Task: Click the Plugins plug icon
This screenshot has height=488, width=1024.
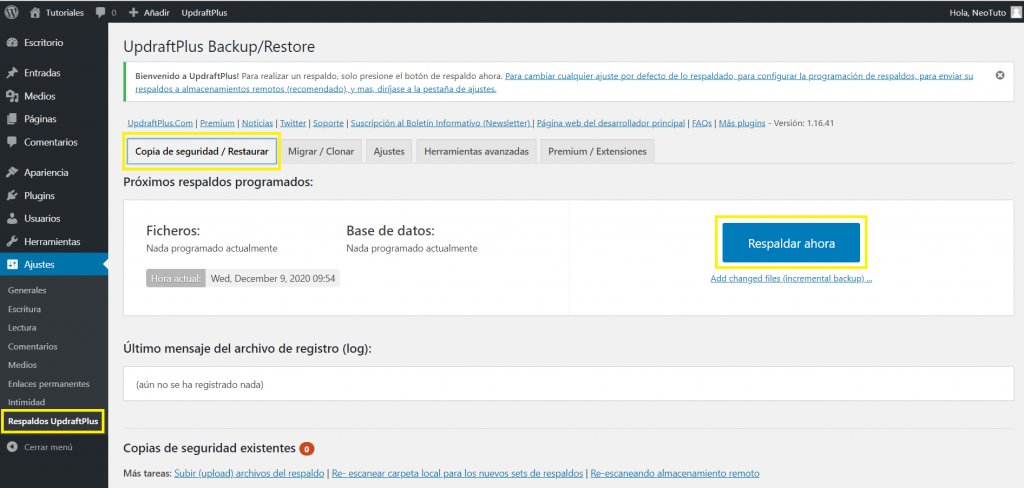Action: [x=12, y=195]
